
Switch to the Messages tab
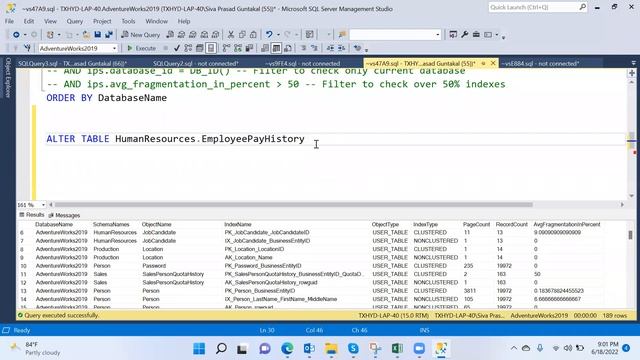64,215
